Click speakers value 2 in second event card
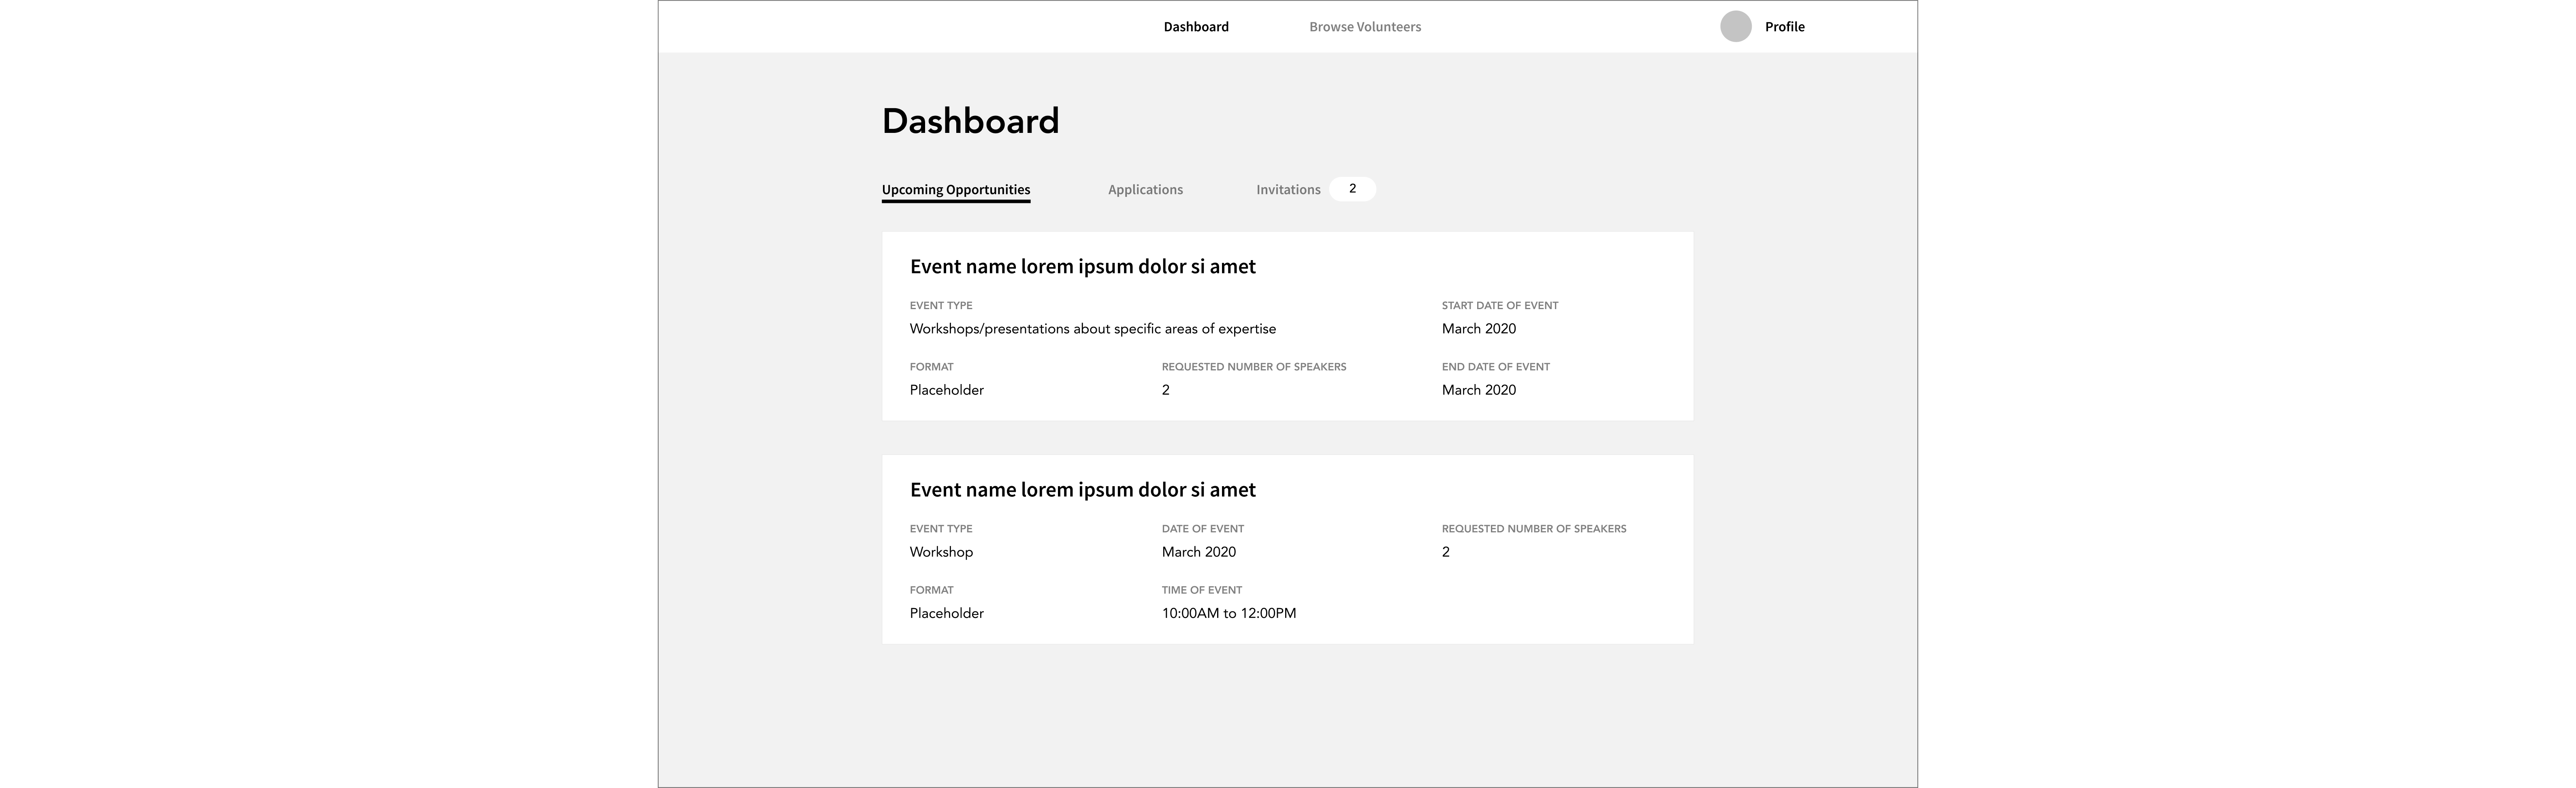Viewport: 2576px width, 788px height. coord(1445,552)
